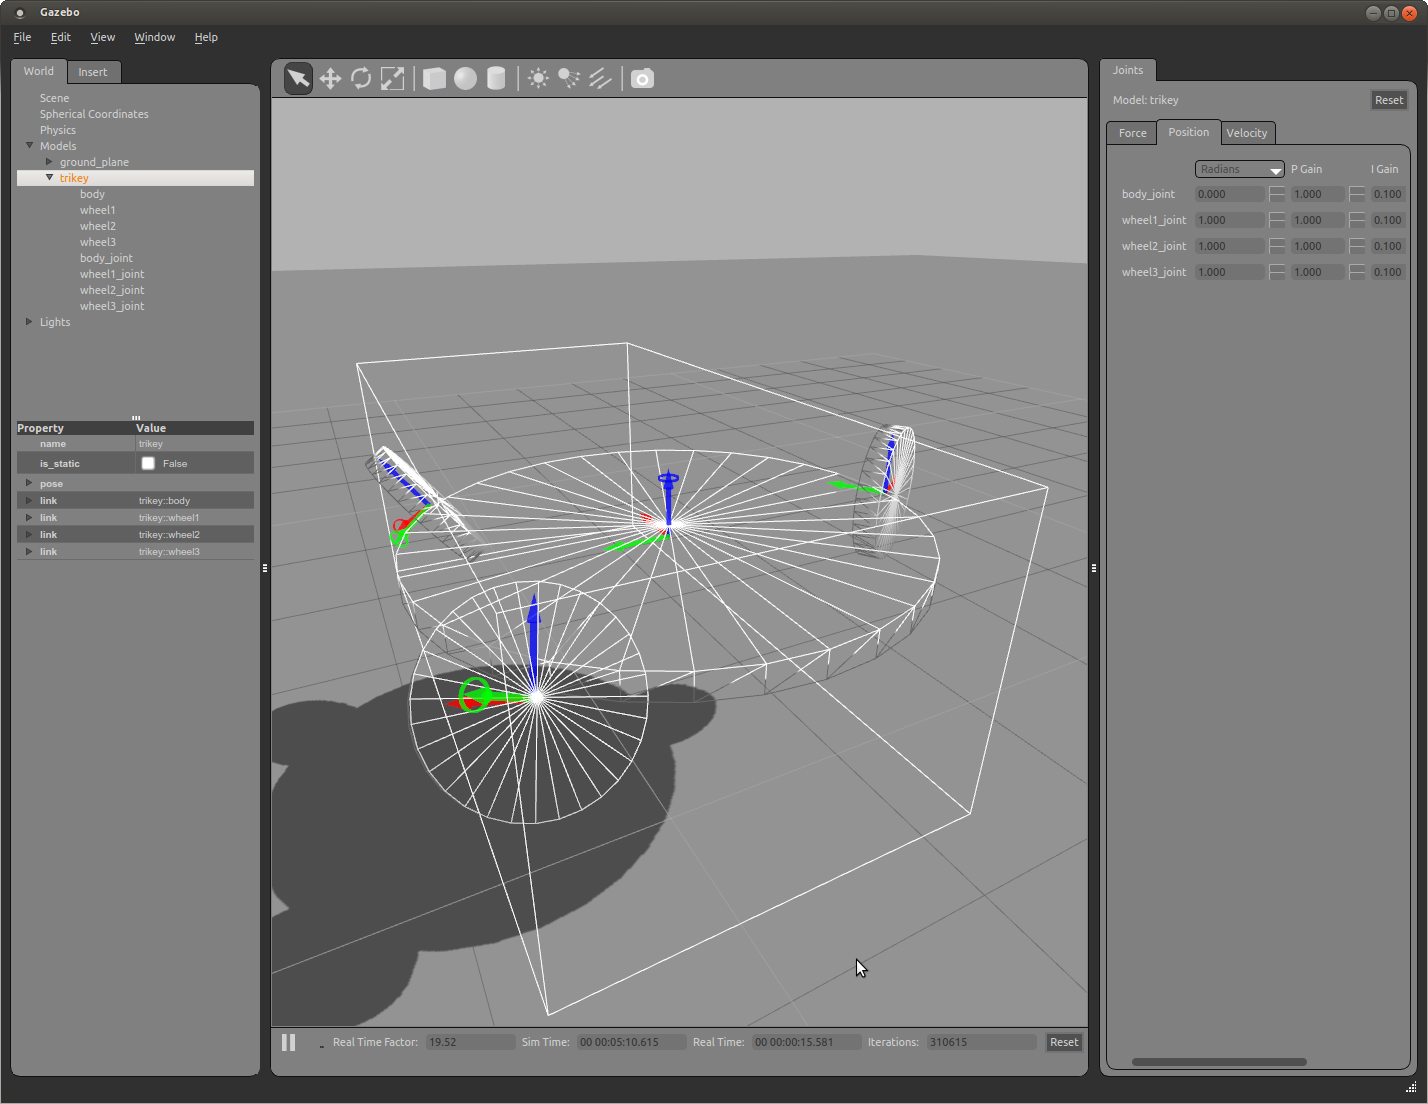The height and width of the screenshot is (1104, 1428).
Task: Select the arrow selection mode tool
Action: (298, 79)
